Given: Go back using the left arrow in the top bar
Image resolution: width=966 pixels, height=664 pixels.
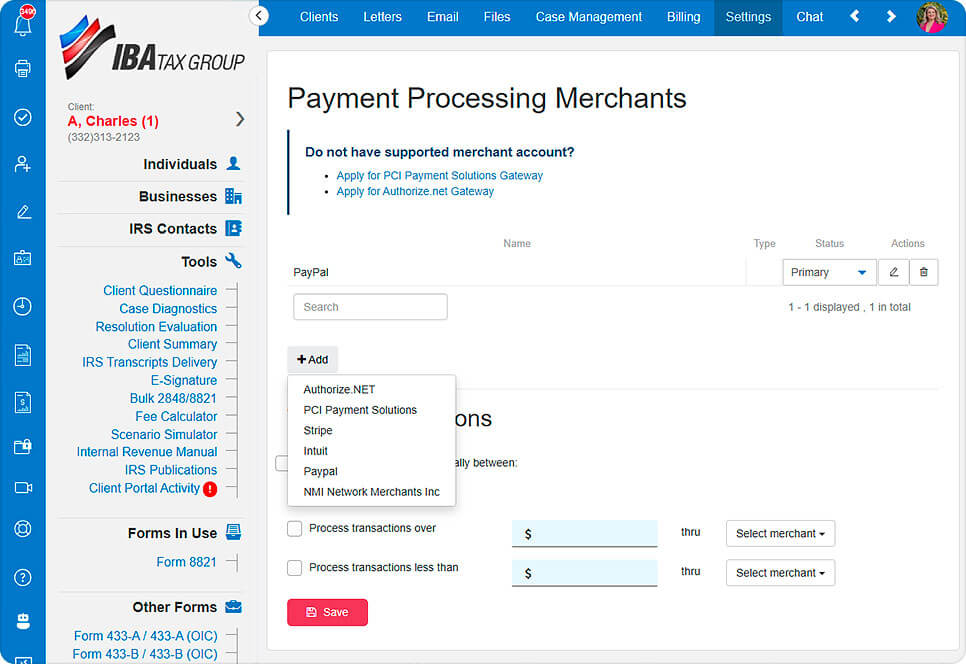Looking at the screenshot, I should tap(854, 17).
